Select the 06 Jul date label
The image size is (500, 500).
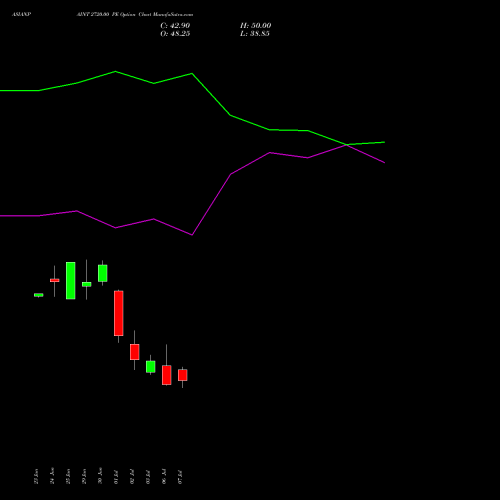[164, 477]
